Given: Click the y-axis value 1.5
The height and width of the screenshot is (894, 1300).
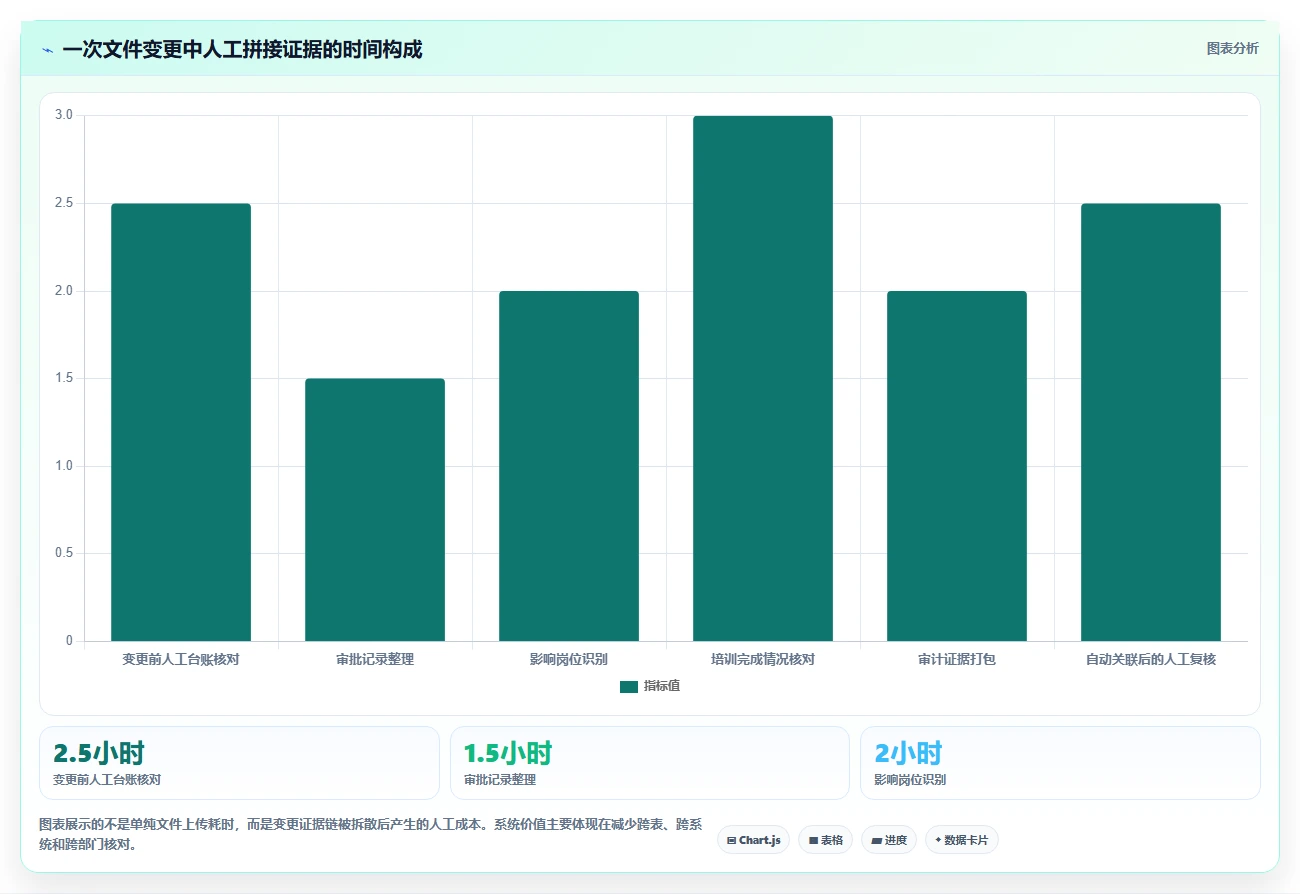Looking at the screenshot, I should [x=64, y=378].
